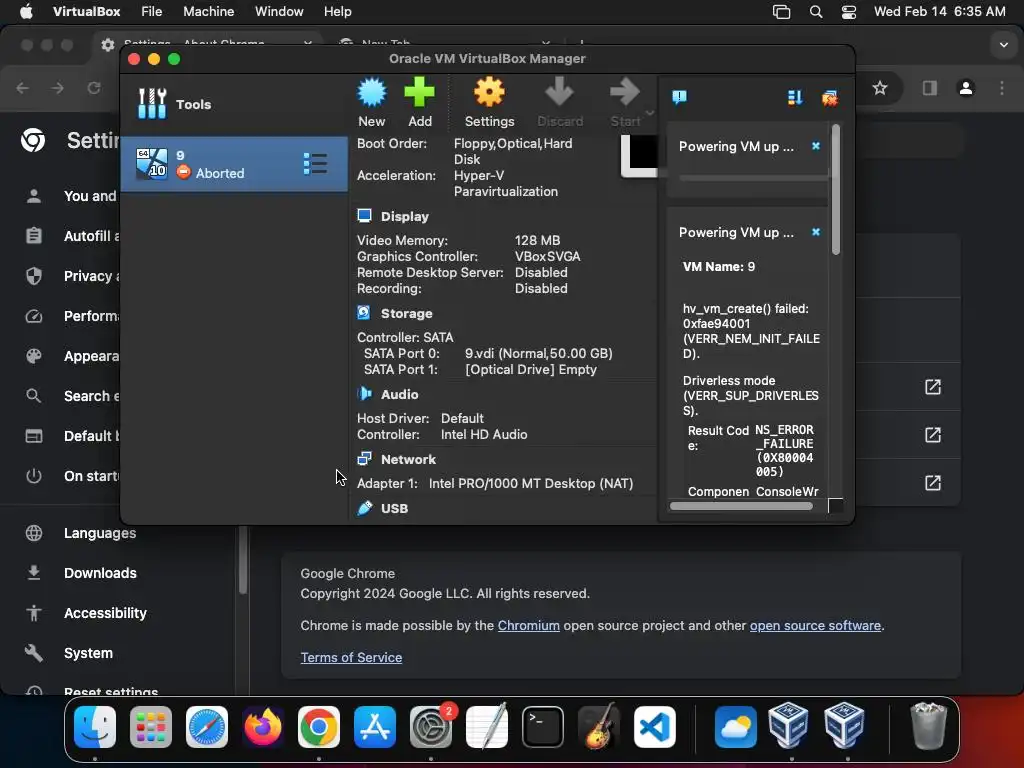Screen dimensions: 1024x768
Task: Click the 128 MB video memory value
Action: [x=537, y=240]
